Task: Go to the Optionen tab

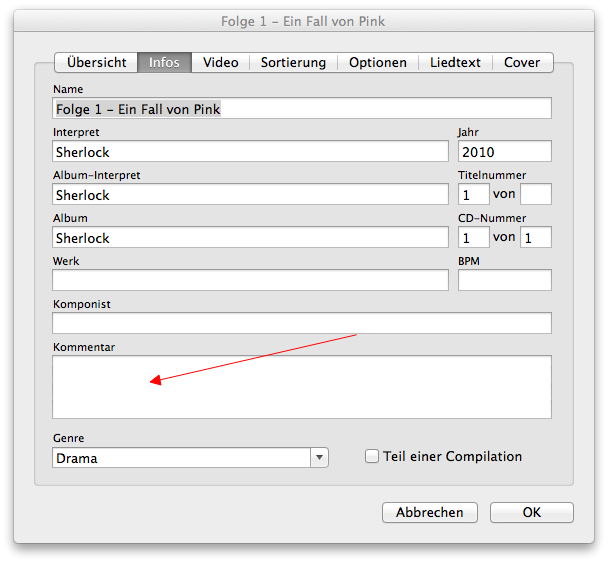Action: [x=377, y=62]
